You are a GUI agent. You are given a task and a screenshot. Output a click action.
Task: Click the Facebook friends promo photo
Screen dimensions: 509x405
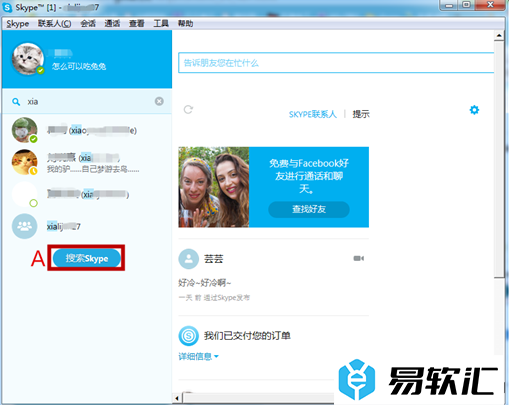coord(214,187)
